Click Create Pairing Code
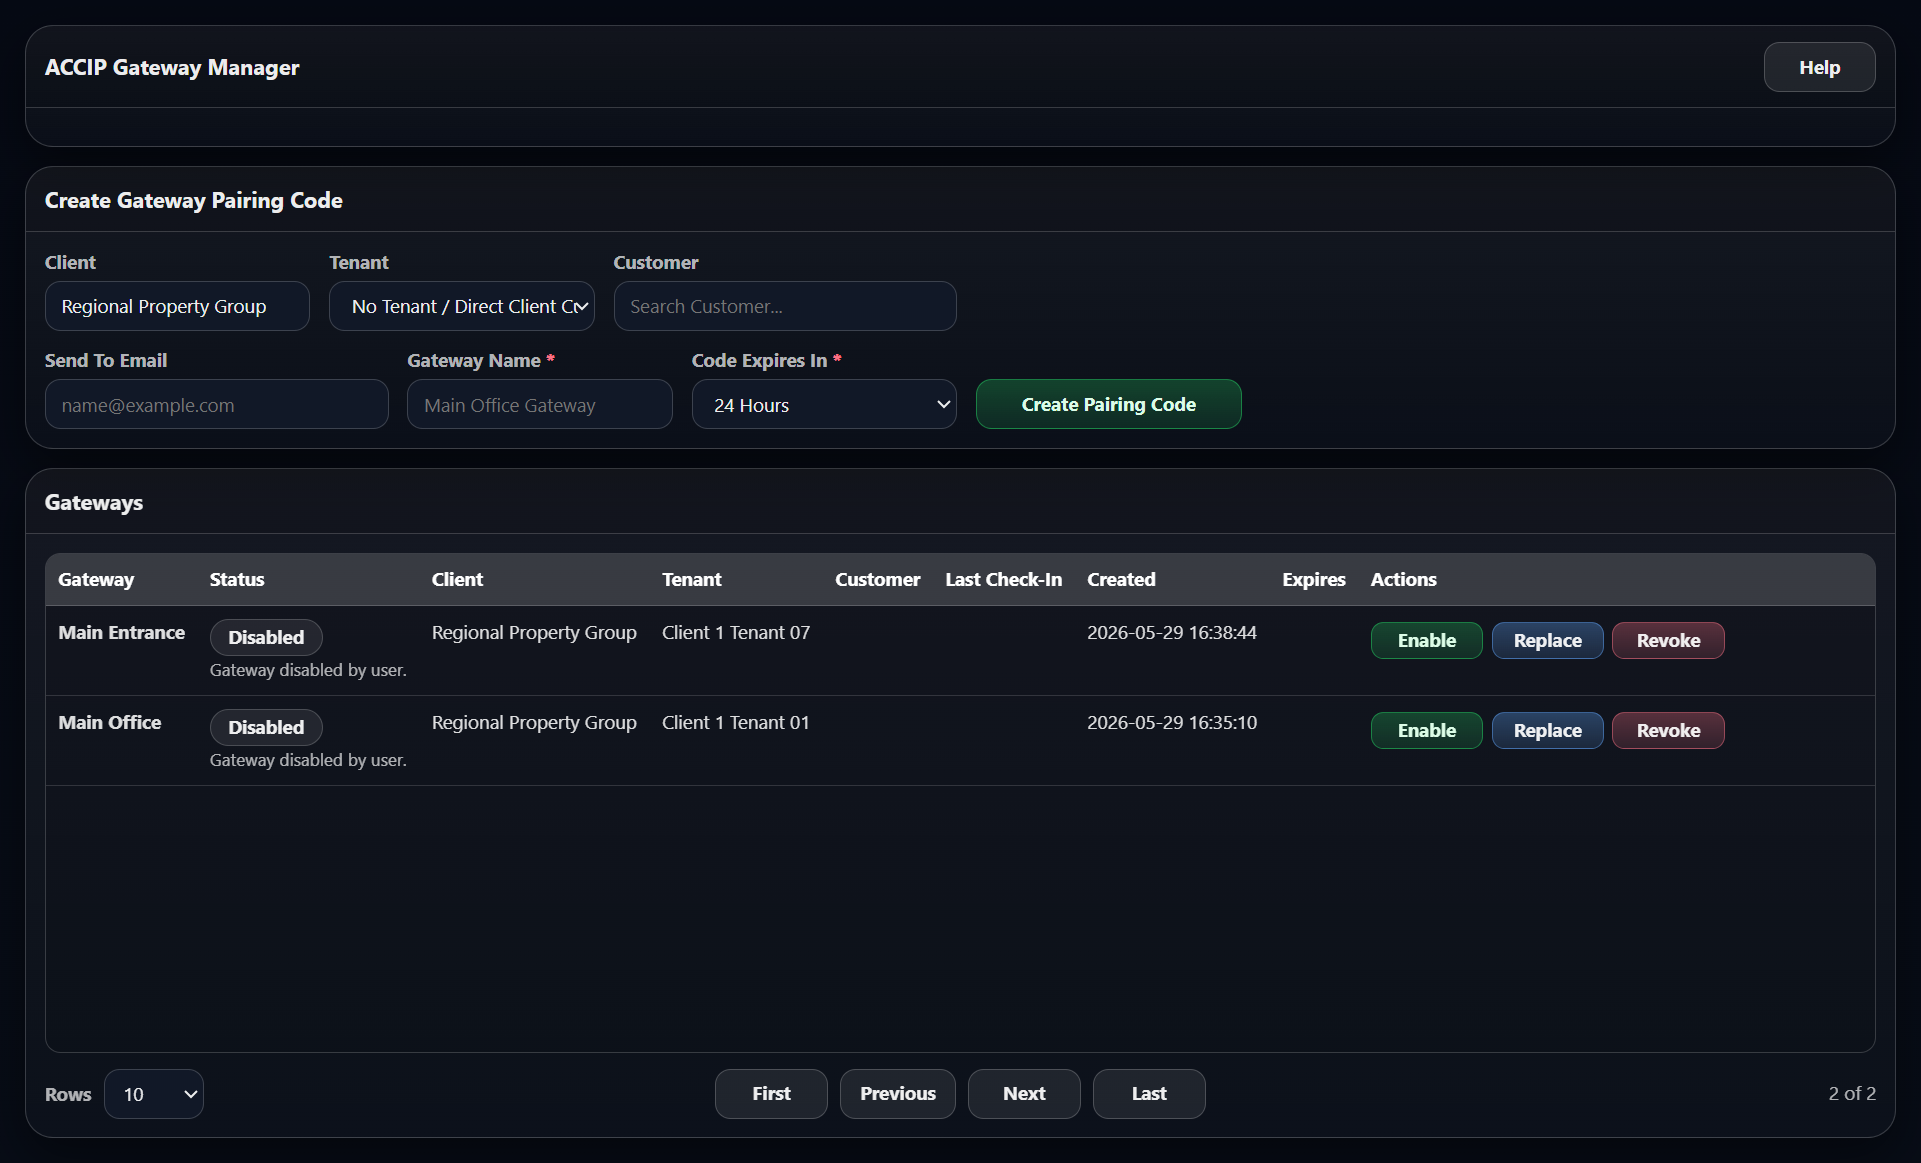1921x1163 pixels. click(1109, 404)
